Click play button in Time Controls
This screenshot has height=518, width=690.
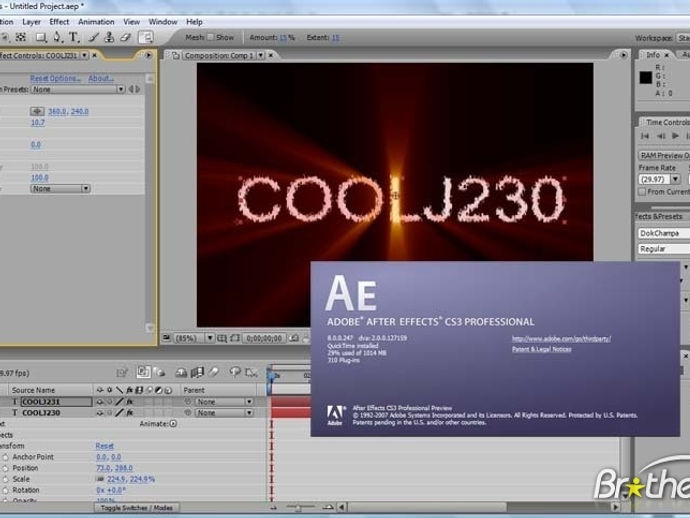tap(675, 136)
